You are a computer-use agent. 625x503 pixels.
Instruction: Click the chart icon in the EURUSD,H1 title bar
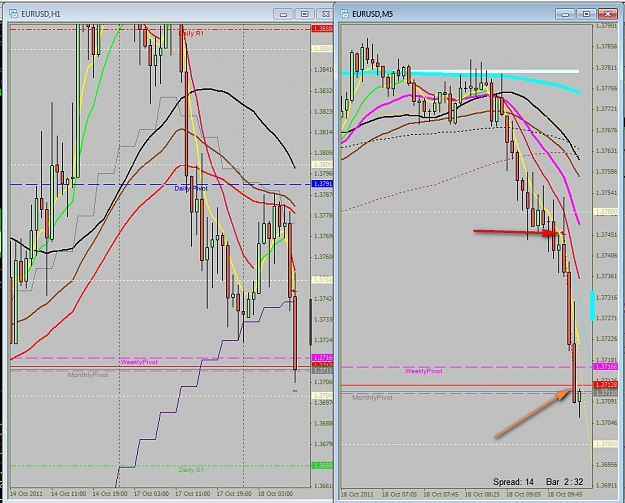pyautogui.click(x=14, y=14)
